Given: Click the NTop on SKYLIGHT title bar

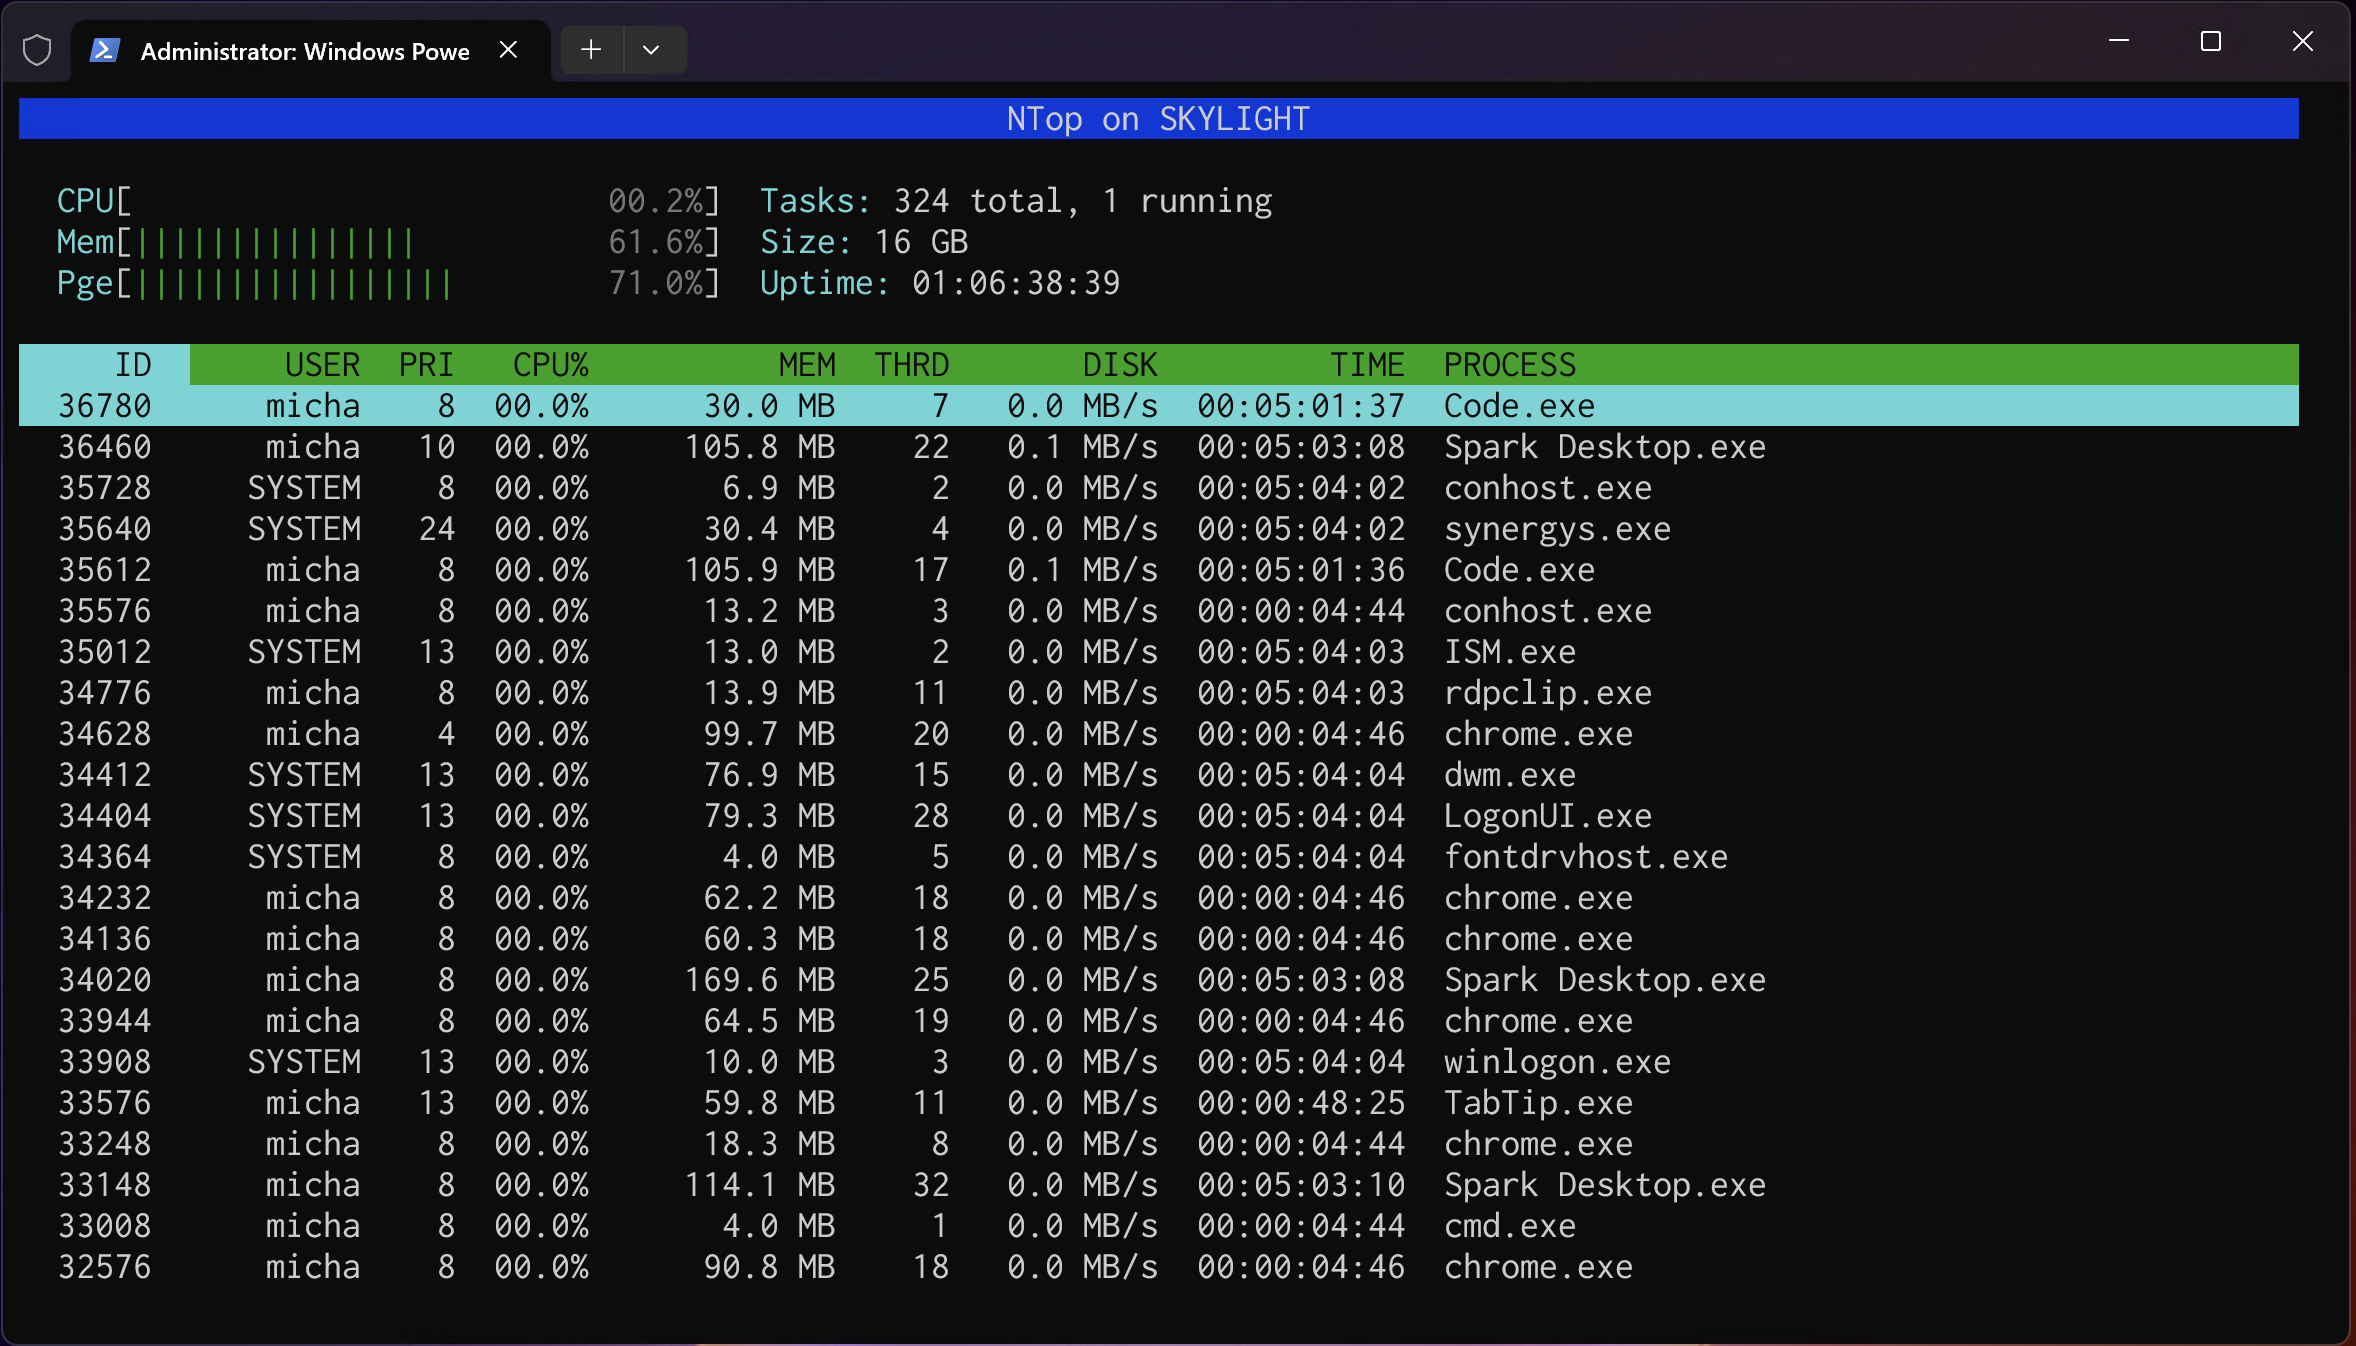Looking at the screenshot, I should pos(1158,119).
